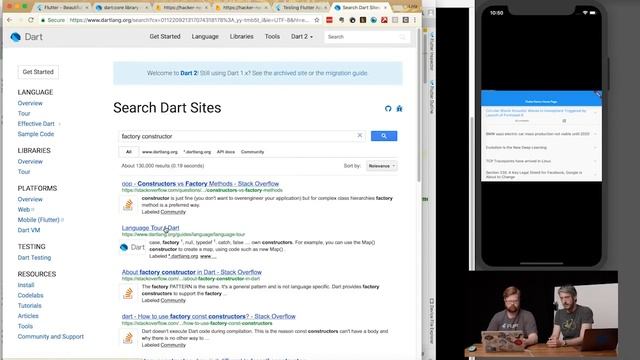Switch to the dart:core library browser tab

click(122, 8)
